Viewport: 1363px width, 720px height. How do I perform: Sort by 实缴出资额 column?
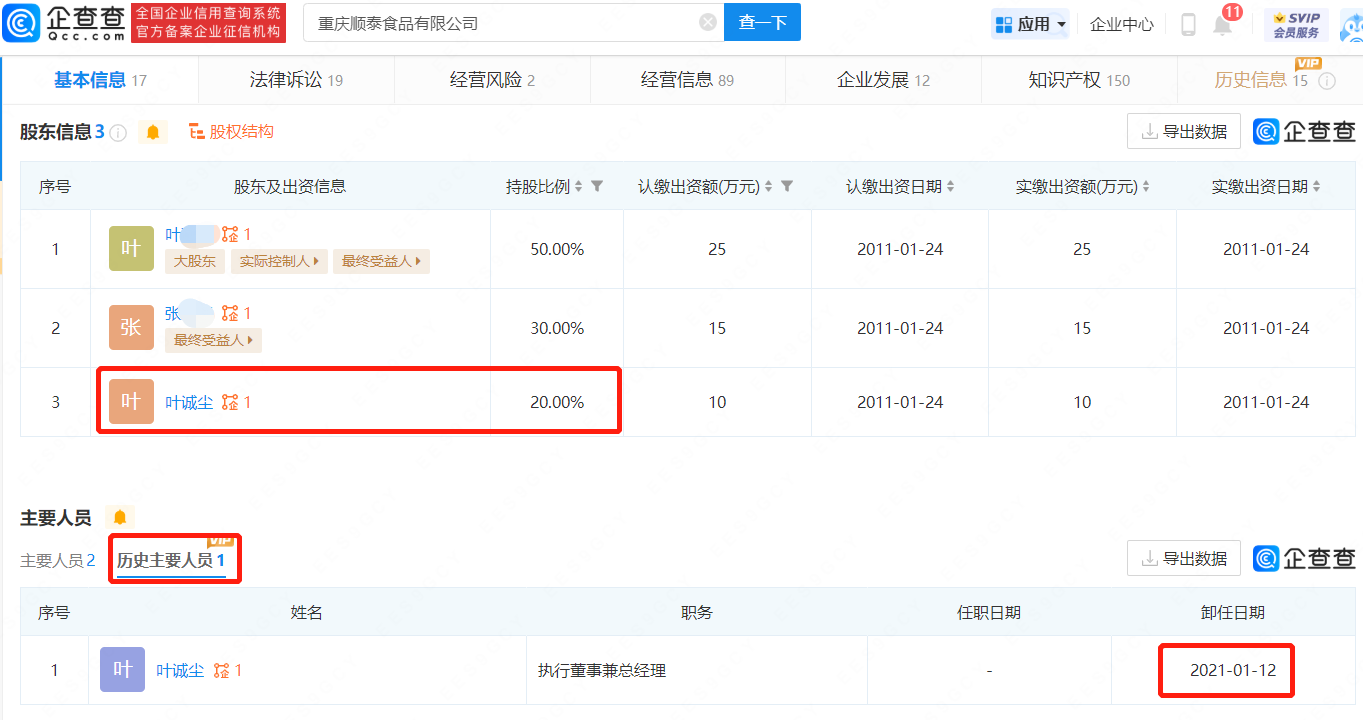(1146, 186)
